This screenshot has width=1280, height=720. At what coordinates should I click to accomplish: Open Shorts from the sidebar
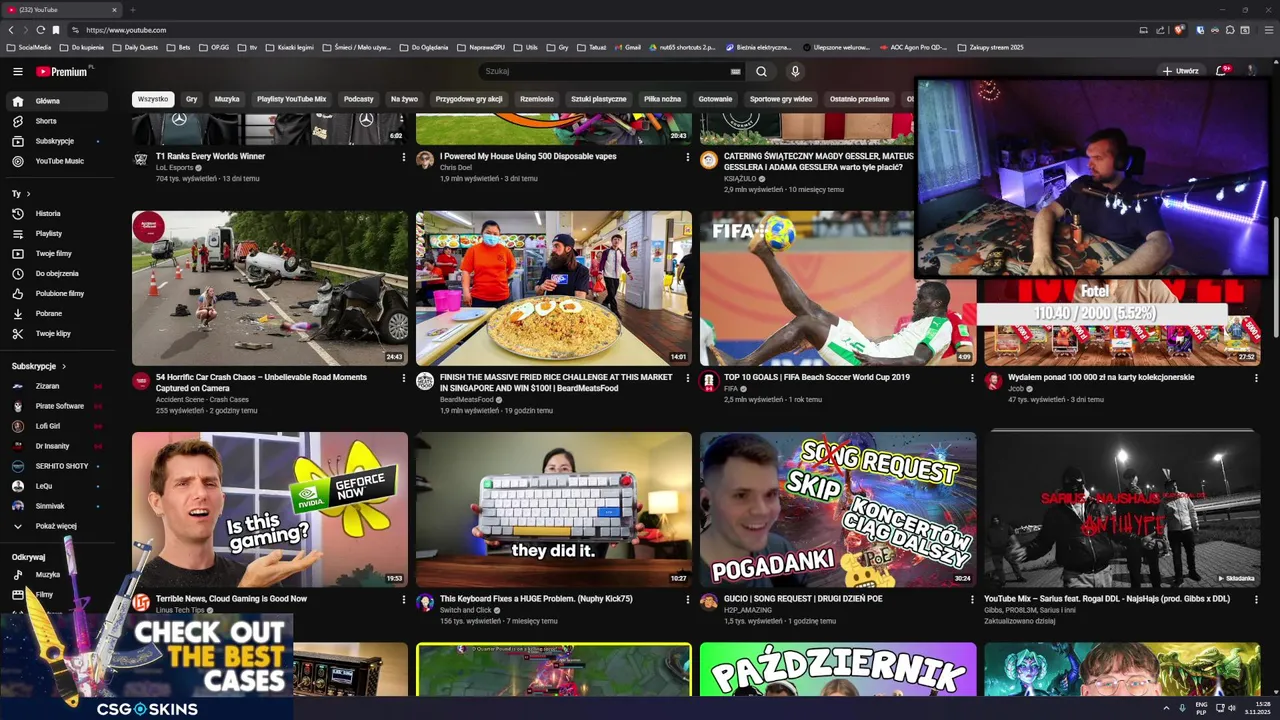58,121
